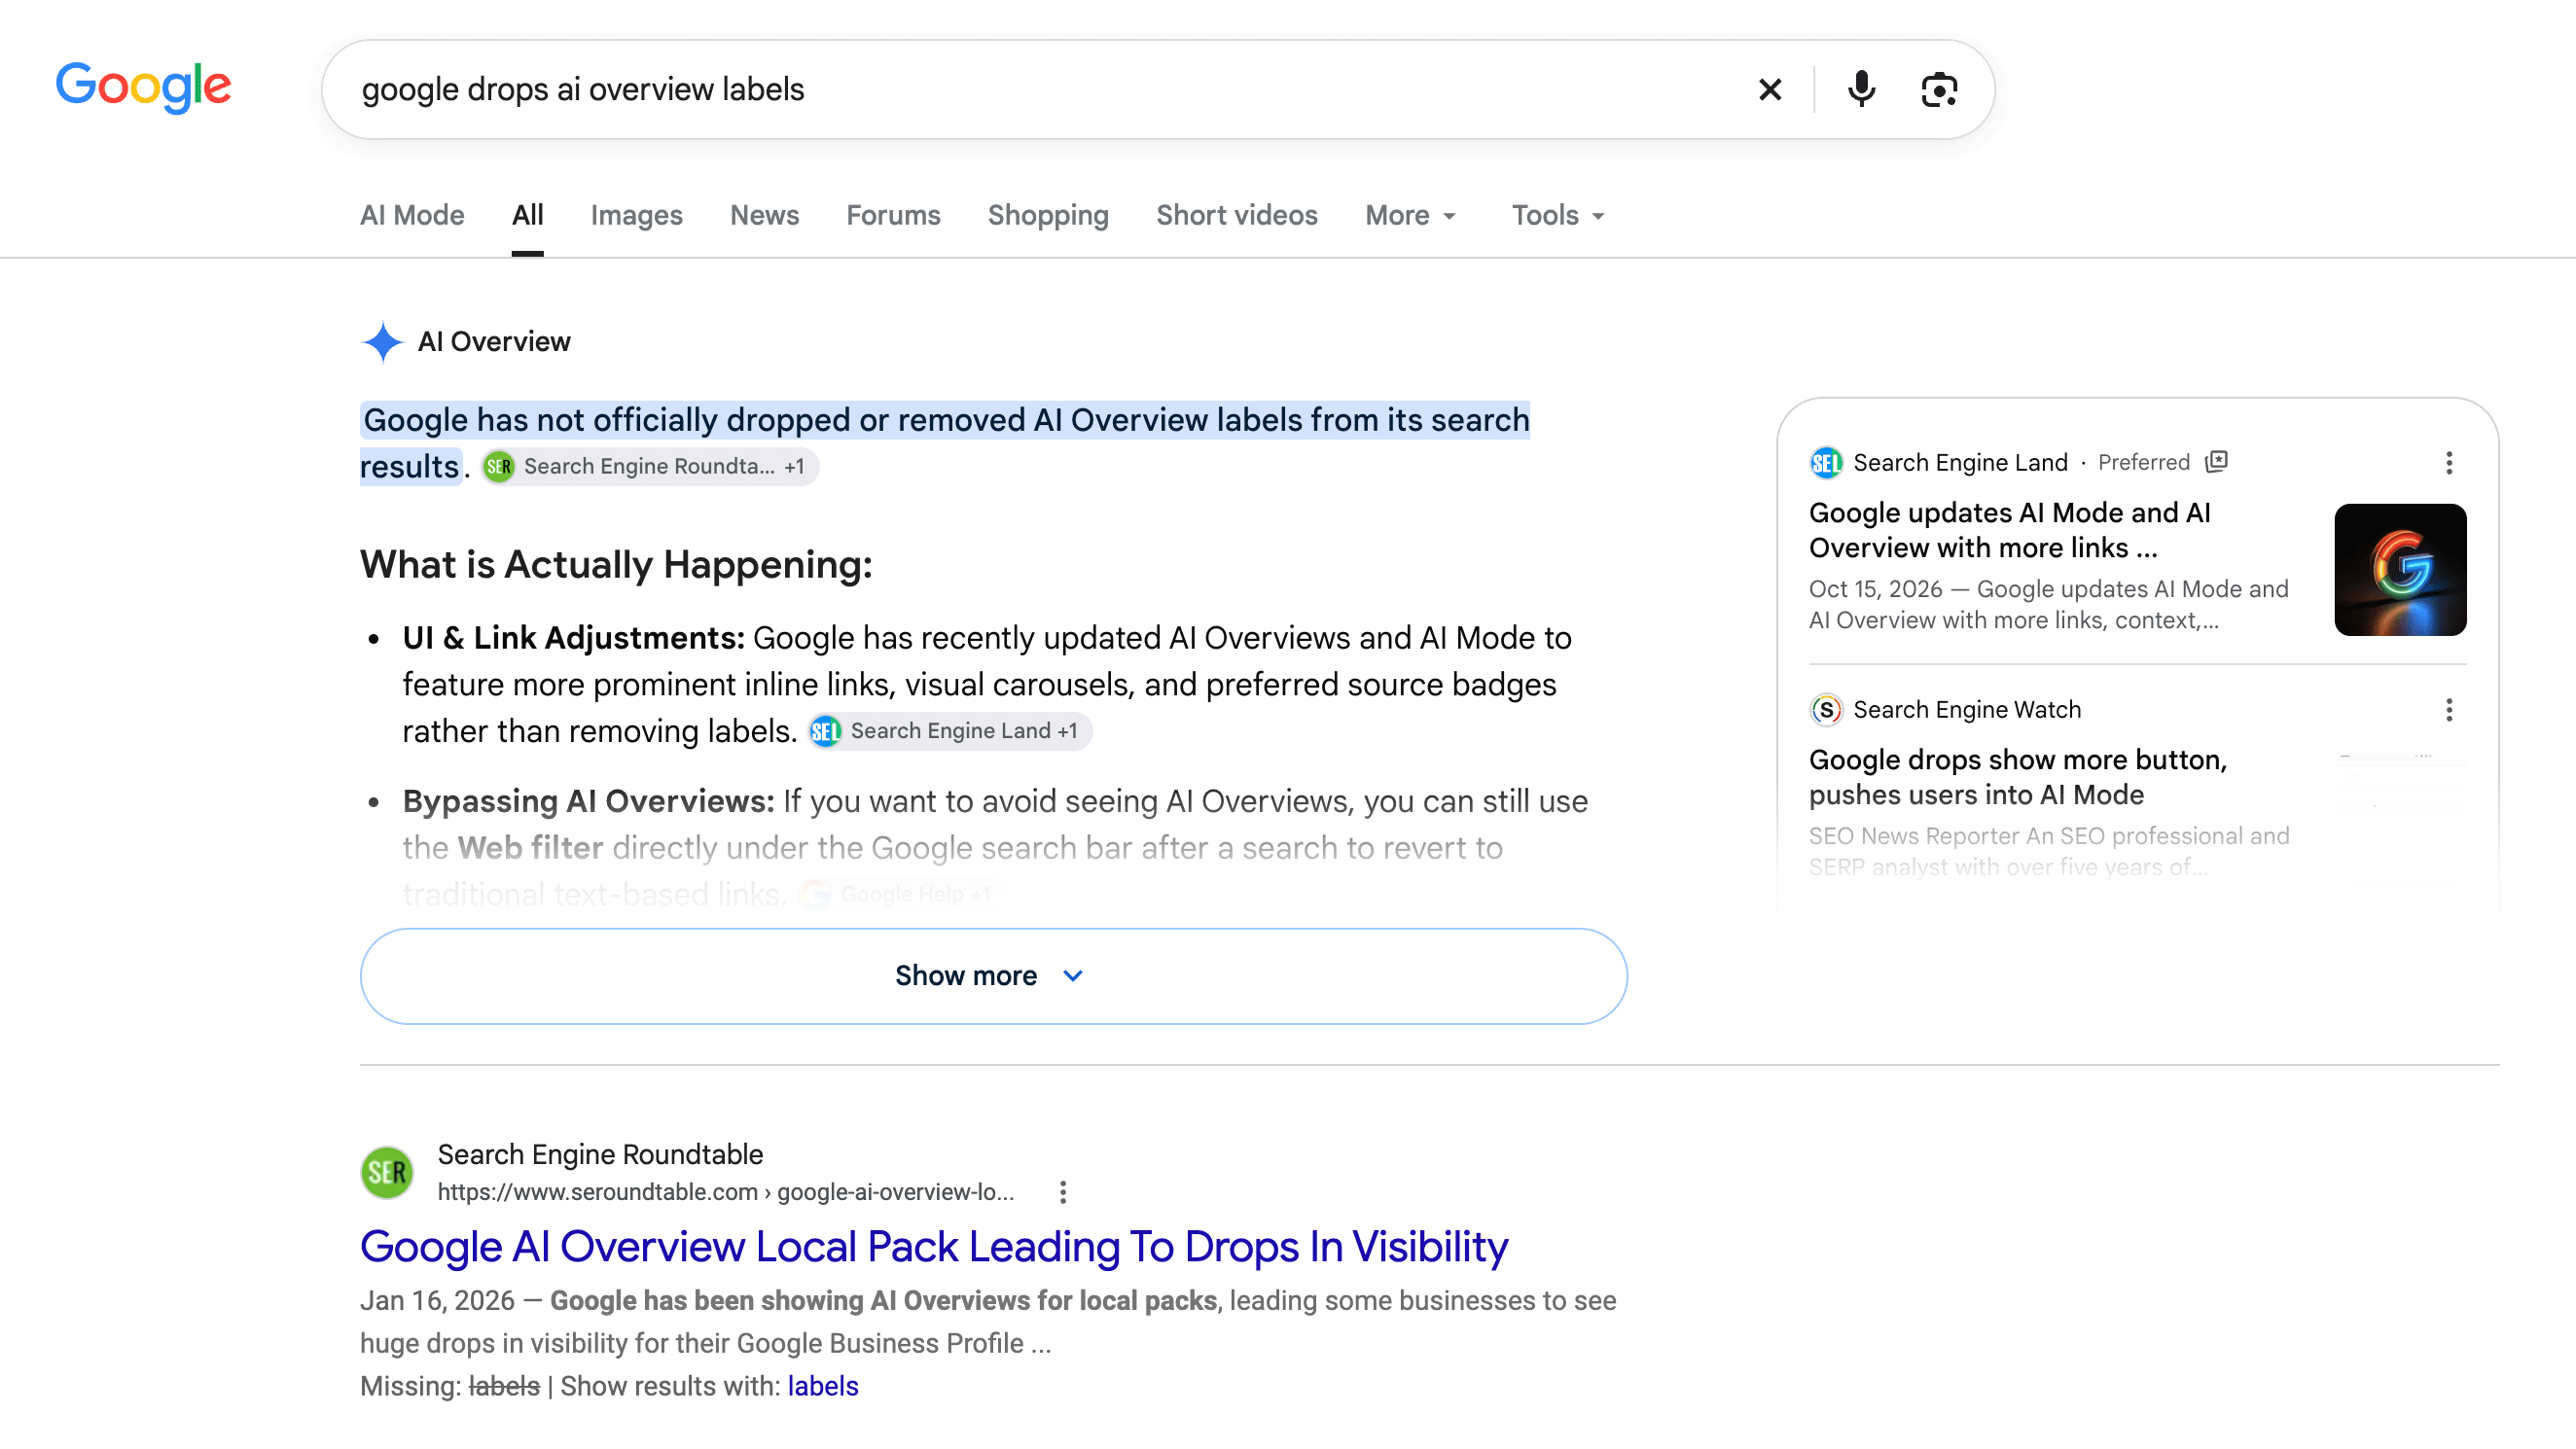Switch to News tab
2576x1449 pixels.
[x=764, y=215]
